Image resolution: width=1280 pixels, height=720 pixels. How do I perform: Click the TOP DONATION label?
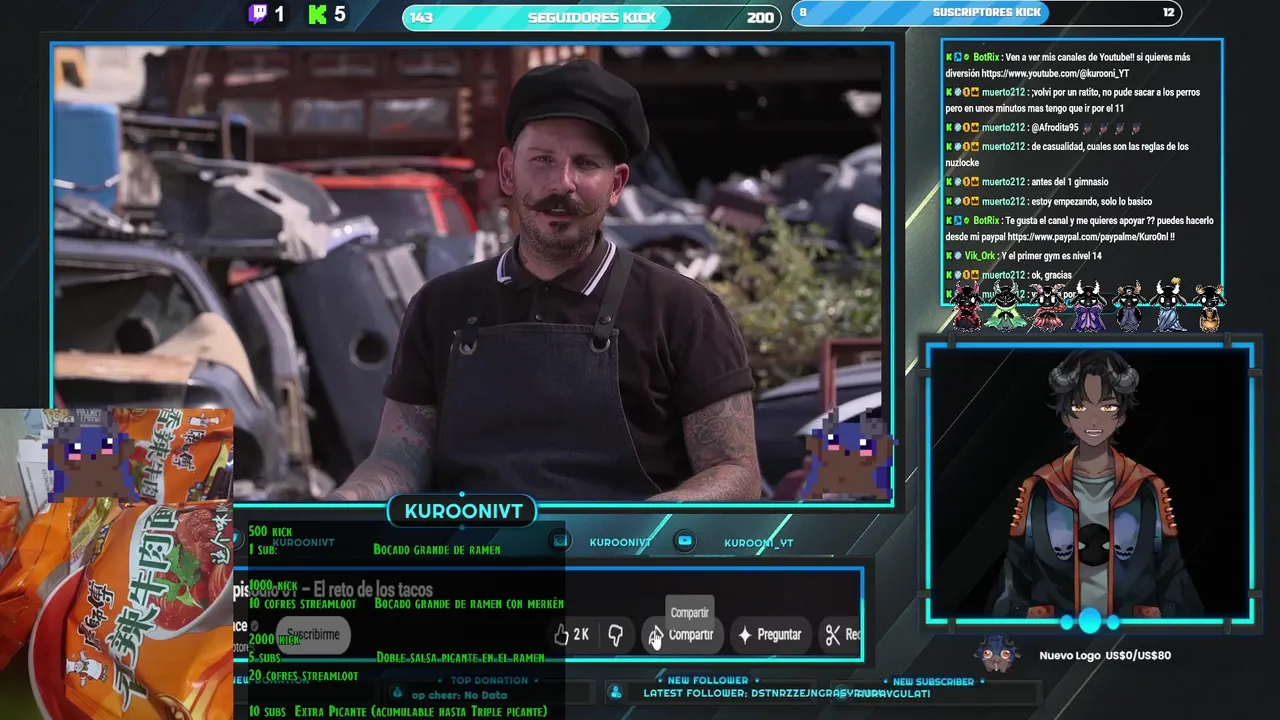click(489, 680)
